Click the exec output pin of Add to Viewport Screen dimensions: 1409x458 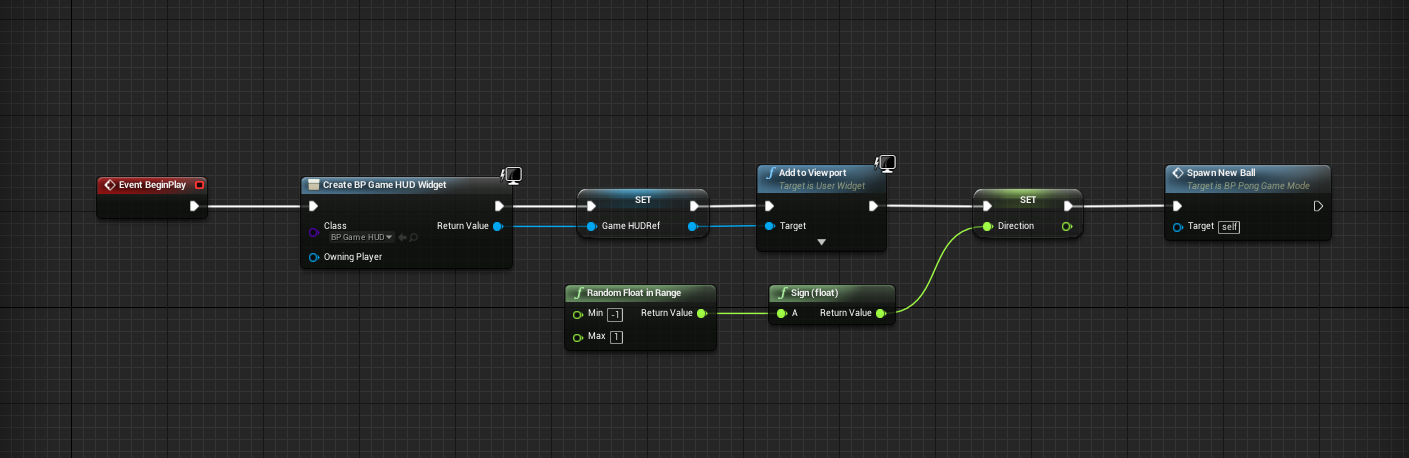click(873, 207)
